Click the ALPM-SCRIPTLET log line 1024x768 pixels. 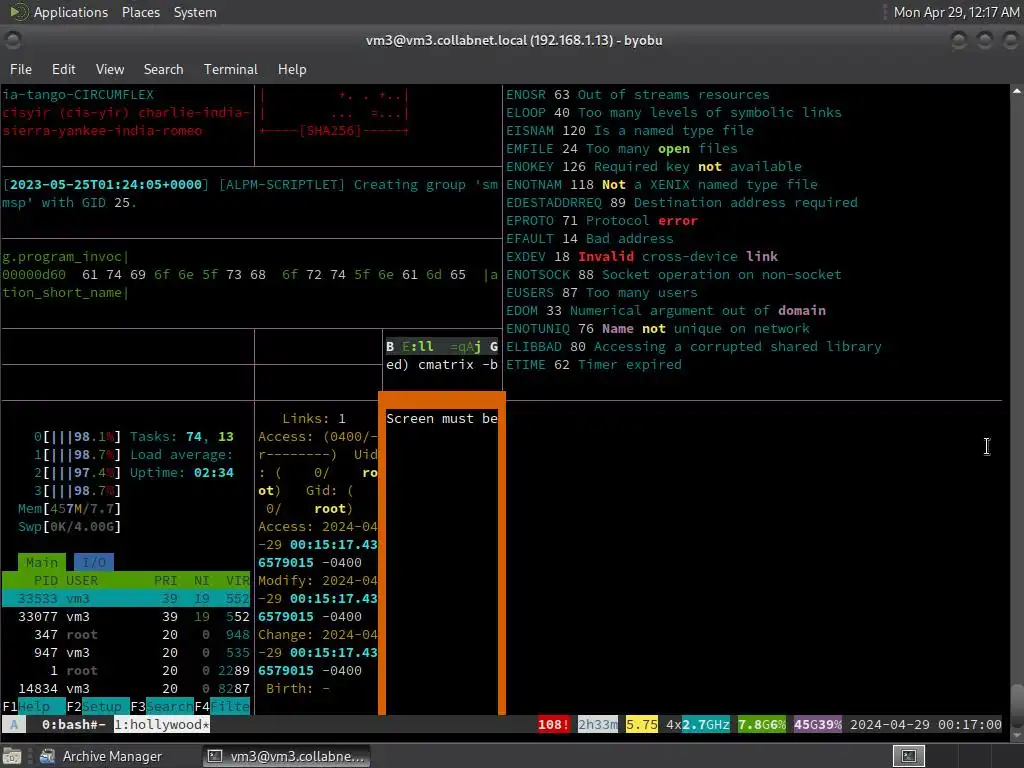(x=251, y=193)
